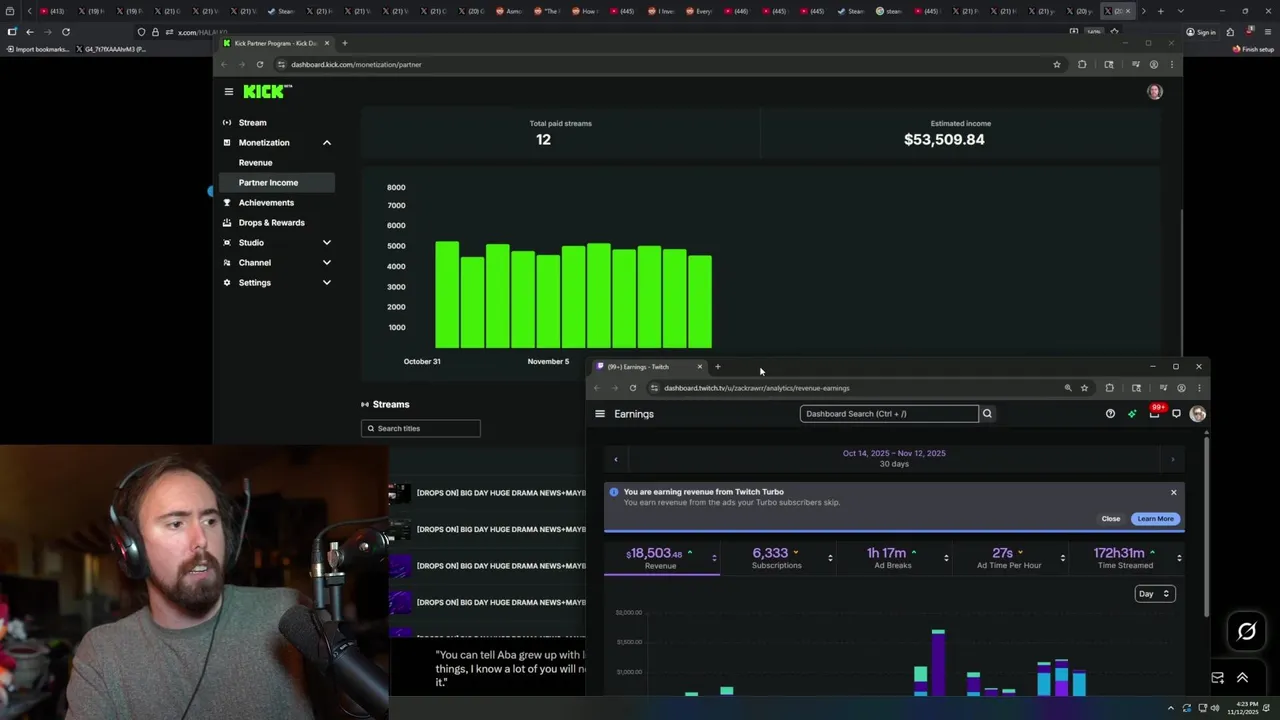Open the Sign in button in background browser

tap(1201, 32)
